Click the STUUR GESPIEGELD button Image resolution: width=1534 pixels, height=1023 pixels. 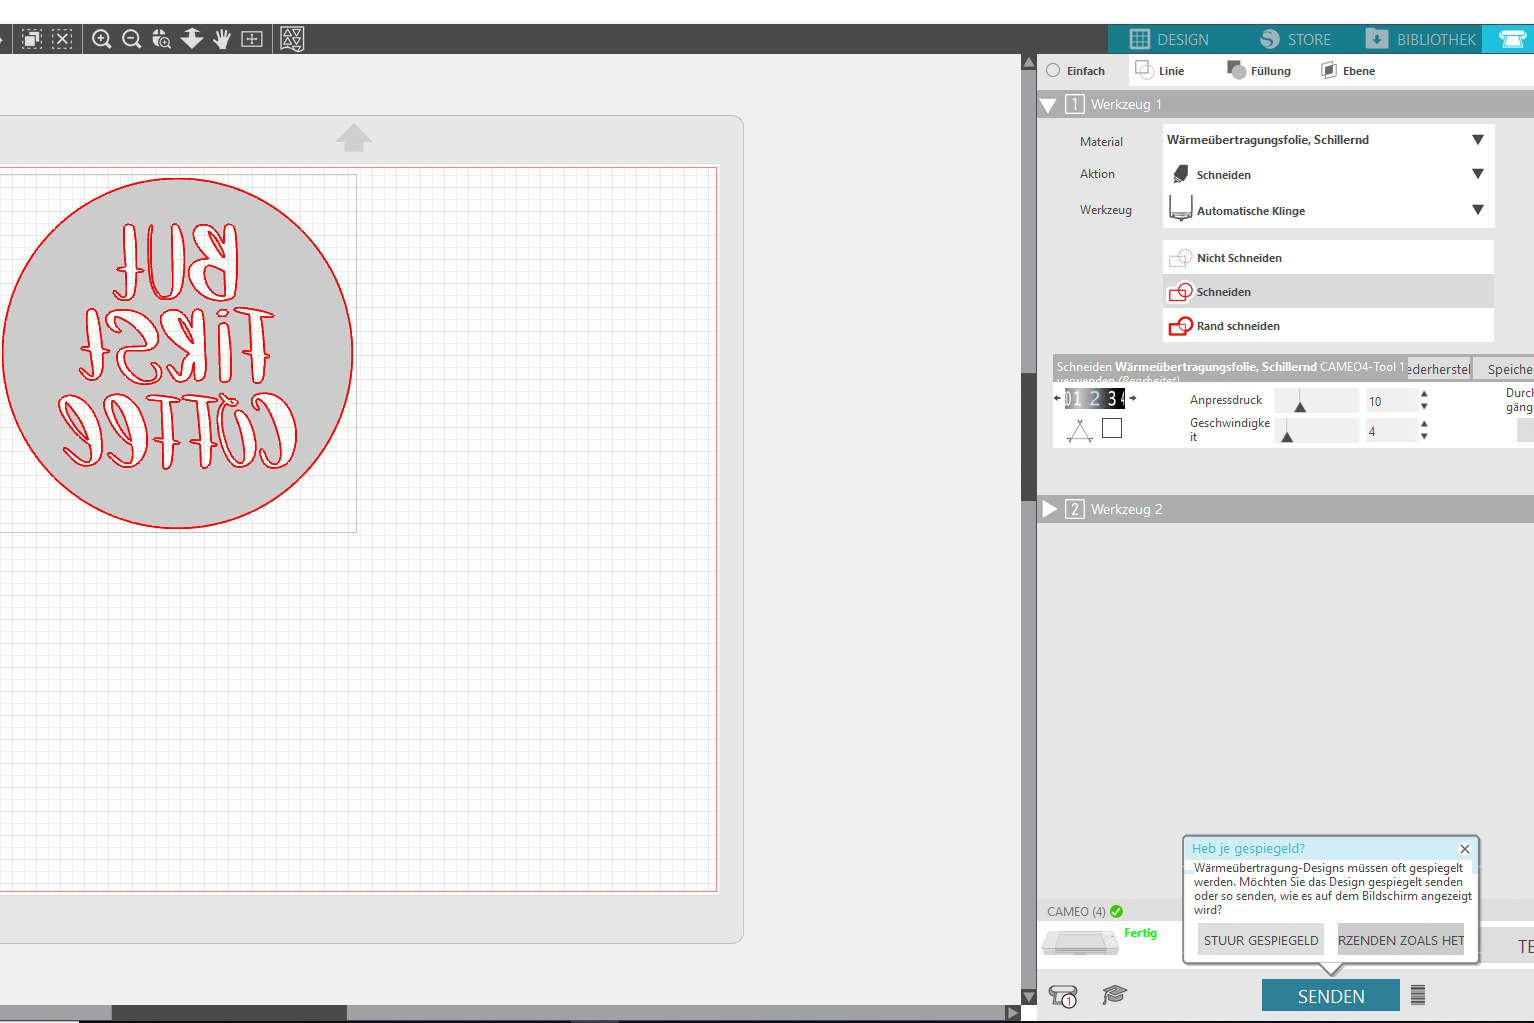click(1260, 940)
